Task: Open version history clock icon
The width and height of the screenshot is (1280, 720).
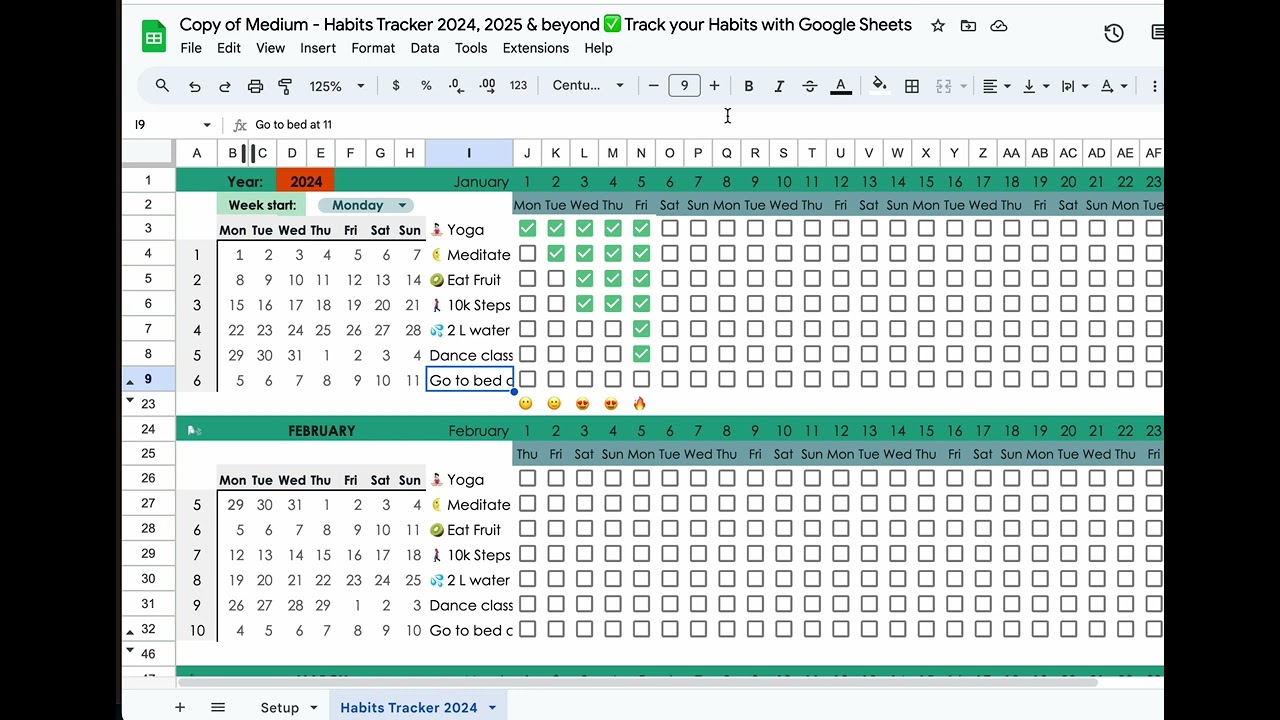Action: pyautogui.click(x=1114, y=33)
